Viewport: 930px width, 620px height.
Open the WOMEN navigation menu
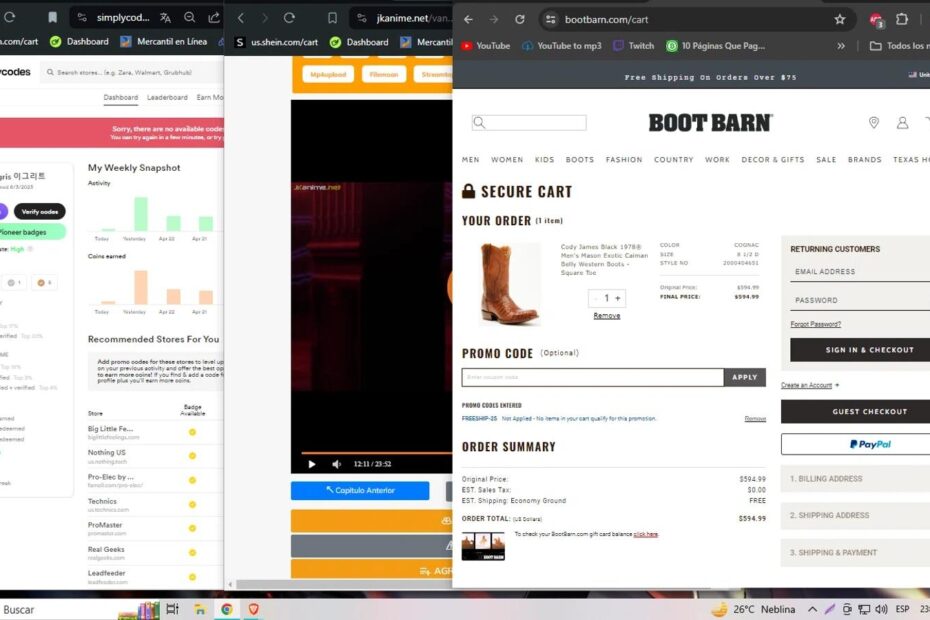tap(507, 160)
